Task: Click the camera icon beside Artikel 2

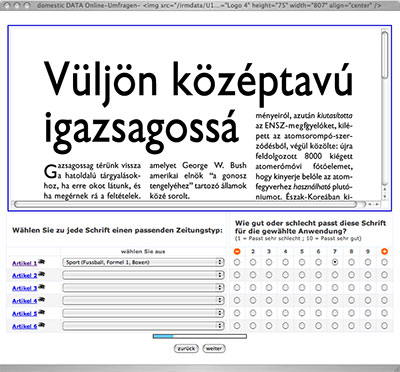Action: (41, 275)
